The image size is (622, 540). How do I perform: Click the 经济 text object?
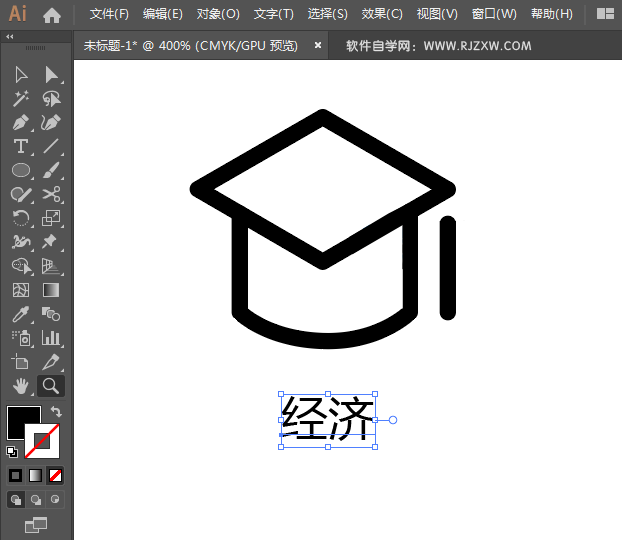[328, 419]
